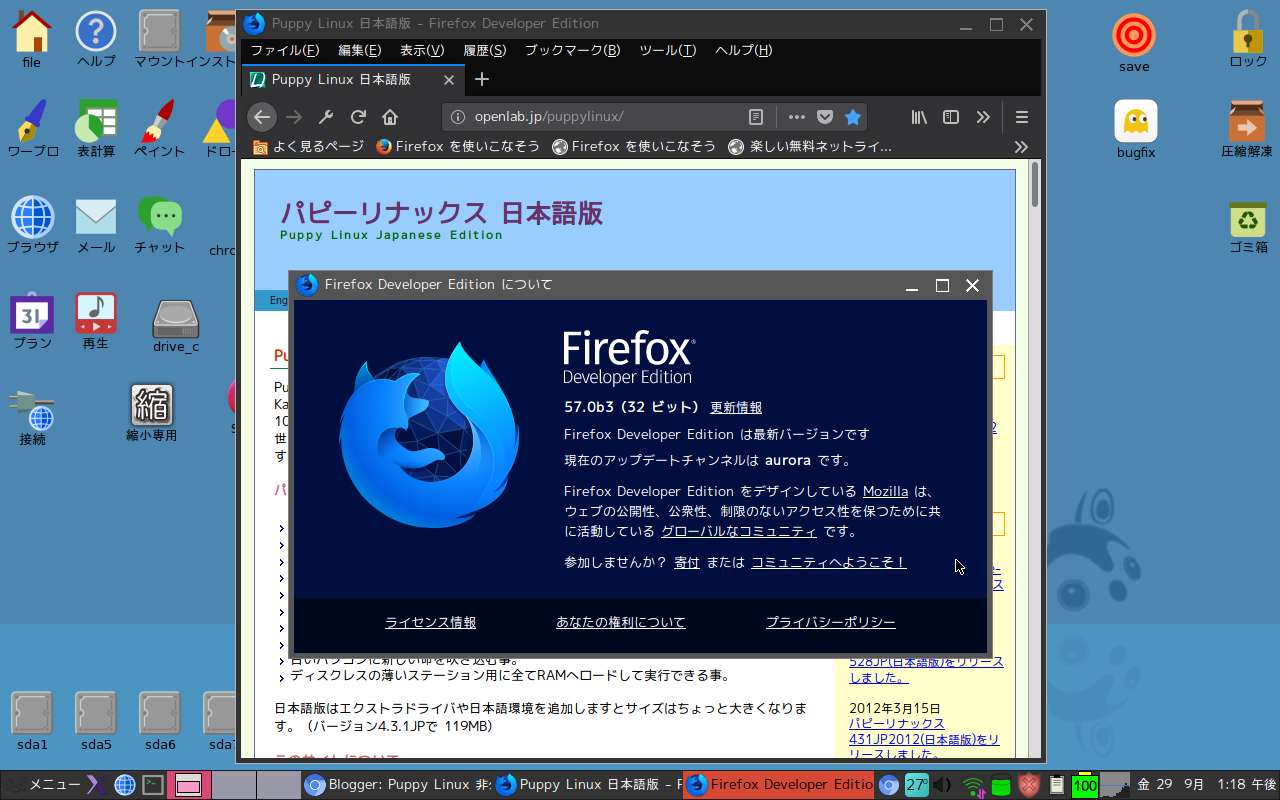Open チャット desktop icon
This screenshot has width=1280, height=800.
160,226
